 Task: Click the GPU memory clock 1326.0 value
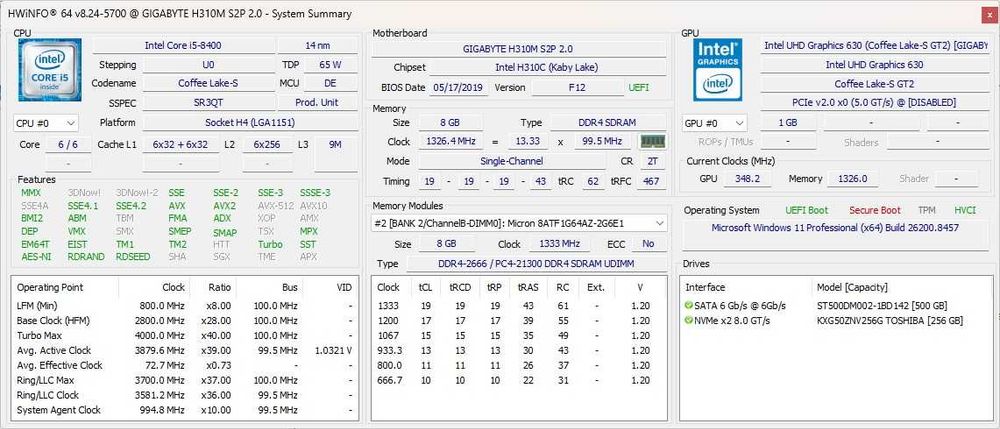click(x=852, y=179)
